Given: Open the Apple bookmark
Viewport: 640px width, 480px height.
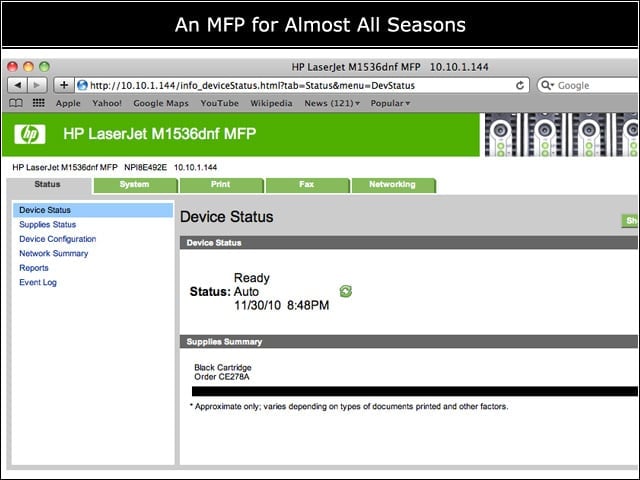Looking at the screenshot, I should pyautogui.click(x=68, y=103).
